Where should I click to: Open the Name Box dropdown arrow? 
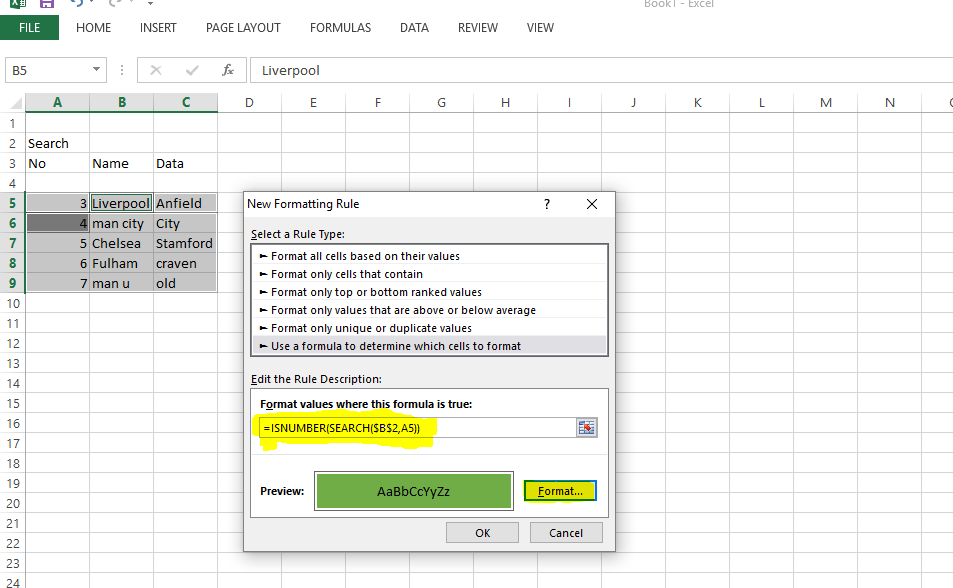click(97, 70)
